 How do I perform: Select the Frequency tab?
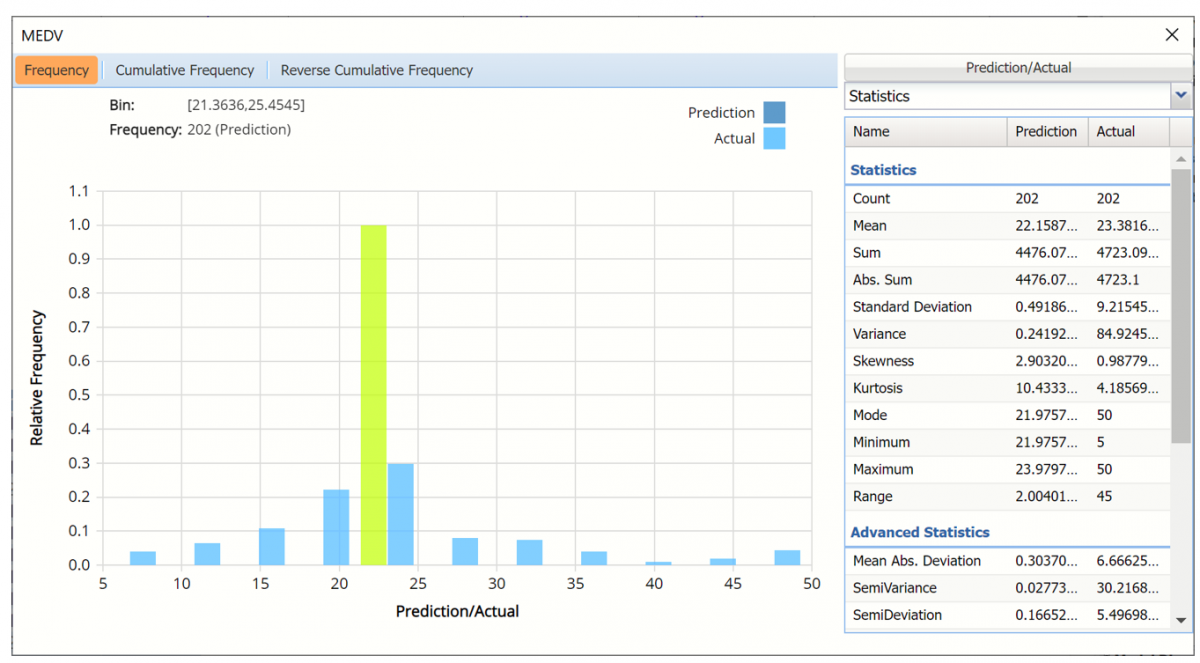coord(56,71)
